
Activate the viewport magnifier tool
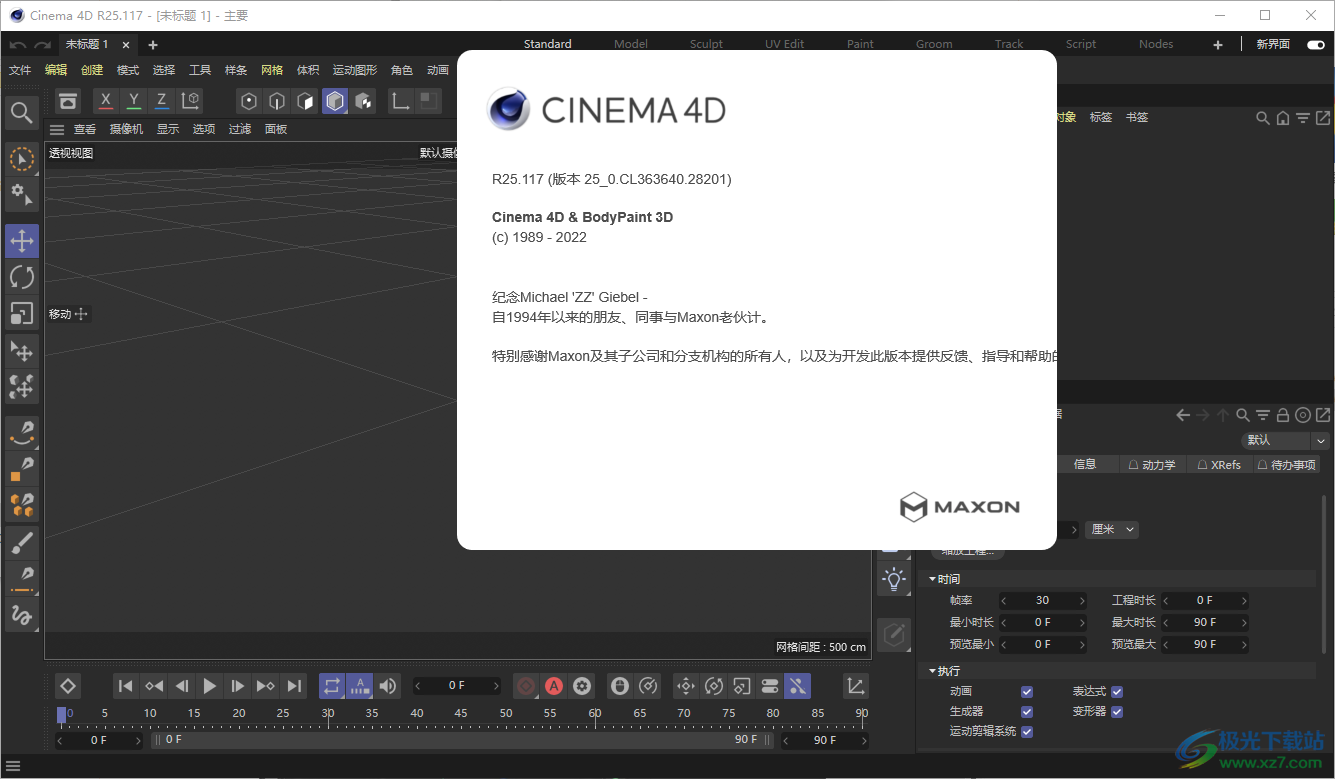21,113
